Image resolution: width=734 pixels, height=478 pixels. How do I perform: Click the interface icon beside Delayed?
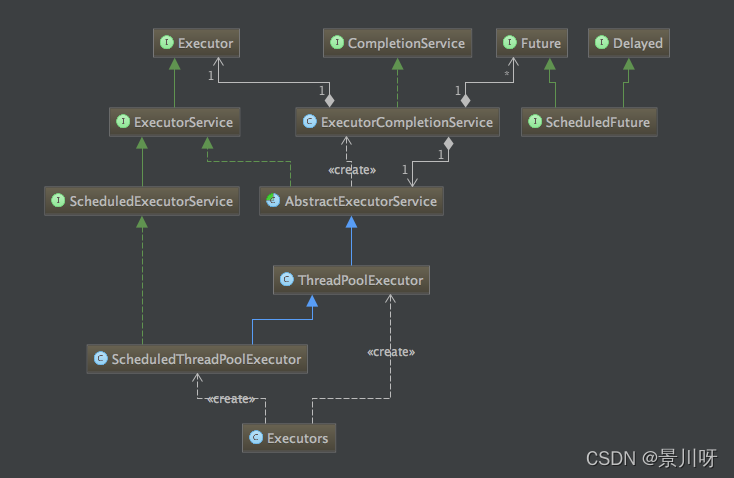click(x=602, y=43)
